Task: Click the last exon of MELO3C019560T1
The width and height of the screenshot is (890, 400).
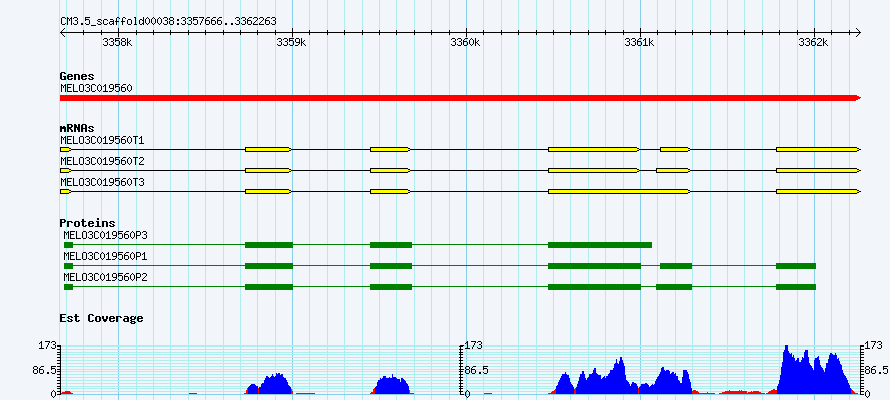Action: point(818,149)
